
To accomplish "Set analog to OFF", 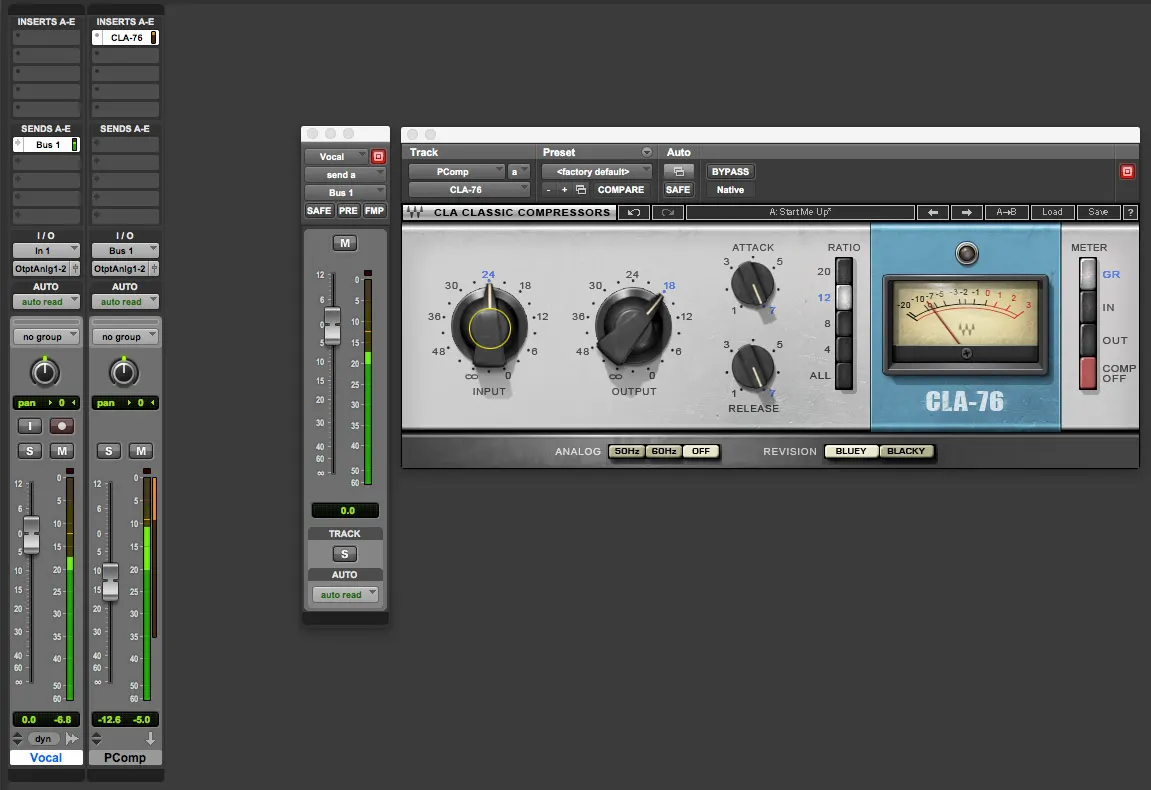I will [x=701, y=451].
